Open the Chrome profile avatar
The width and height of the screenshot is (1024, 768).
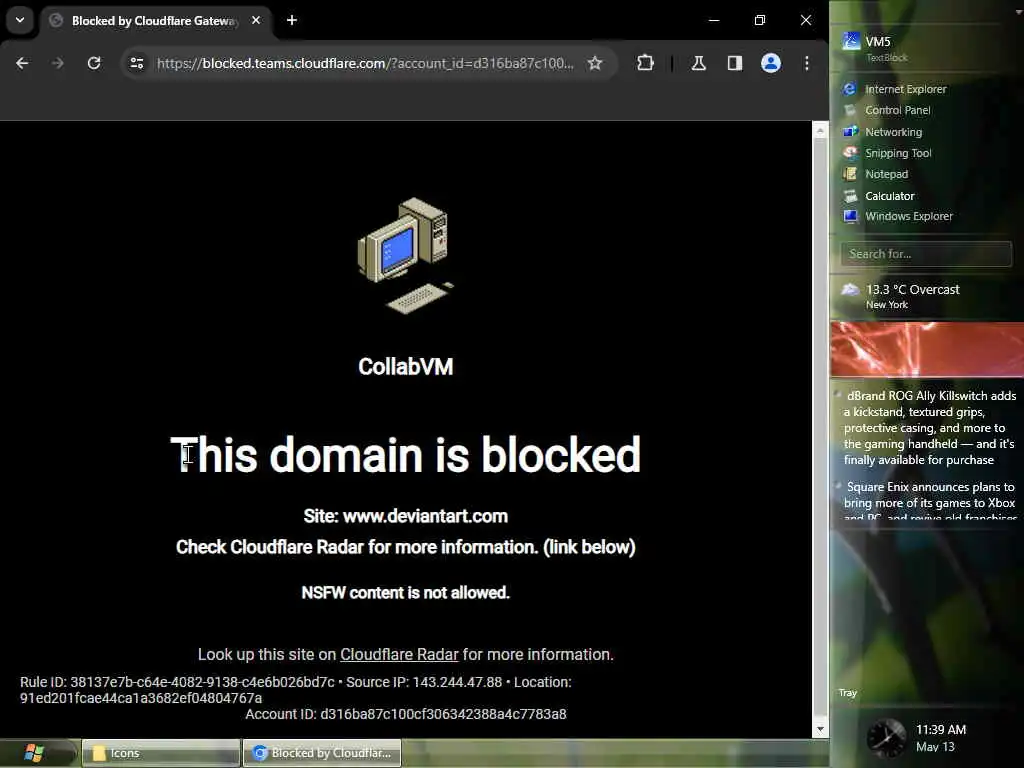[x=771, y=63]
